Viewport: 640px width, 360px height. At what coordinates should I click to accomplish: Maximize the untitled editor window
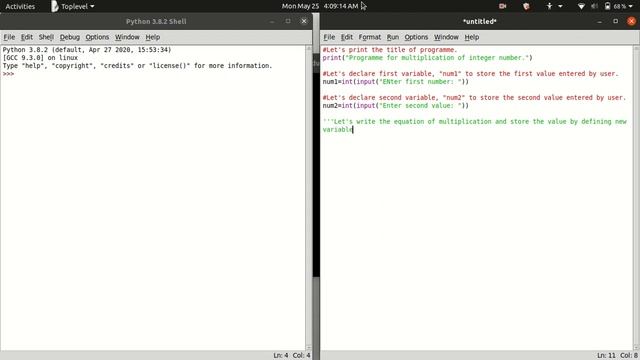pos(616,21)
